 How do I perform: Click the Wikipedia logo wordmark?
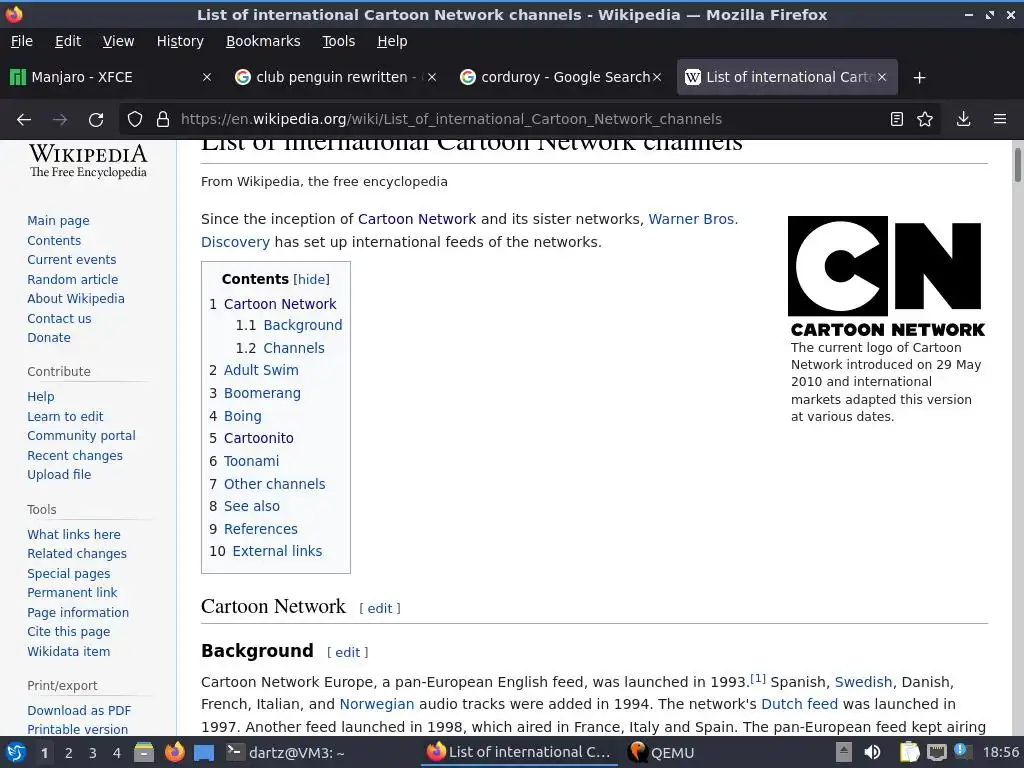[88, 161]
